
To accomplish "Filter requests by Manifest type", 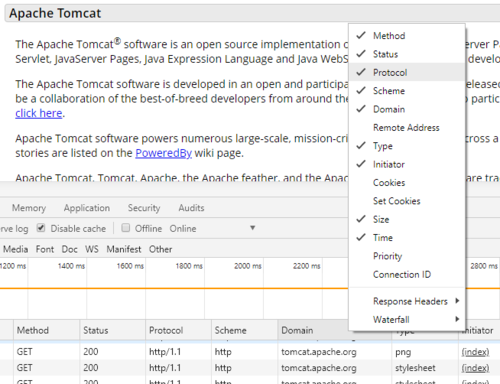I will 124,249.
